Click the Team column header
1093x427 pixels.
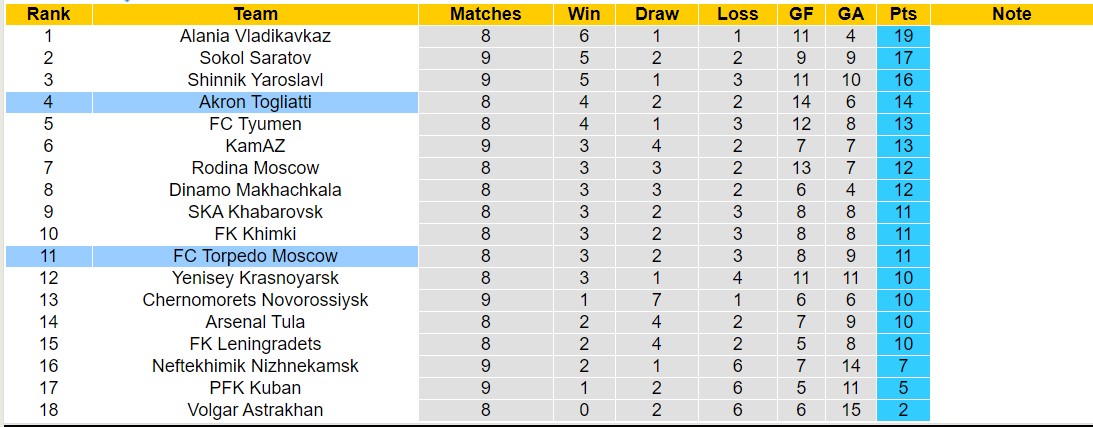255,14
